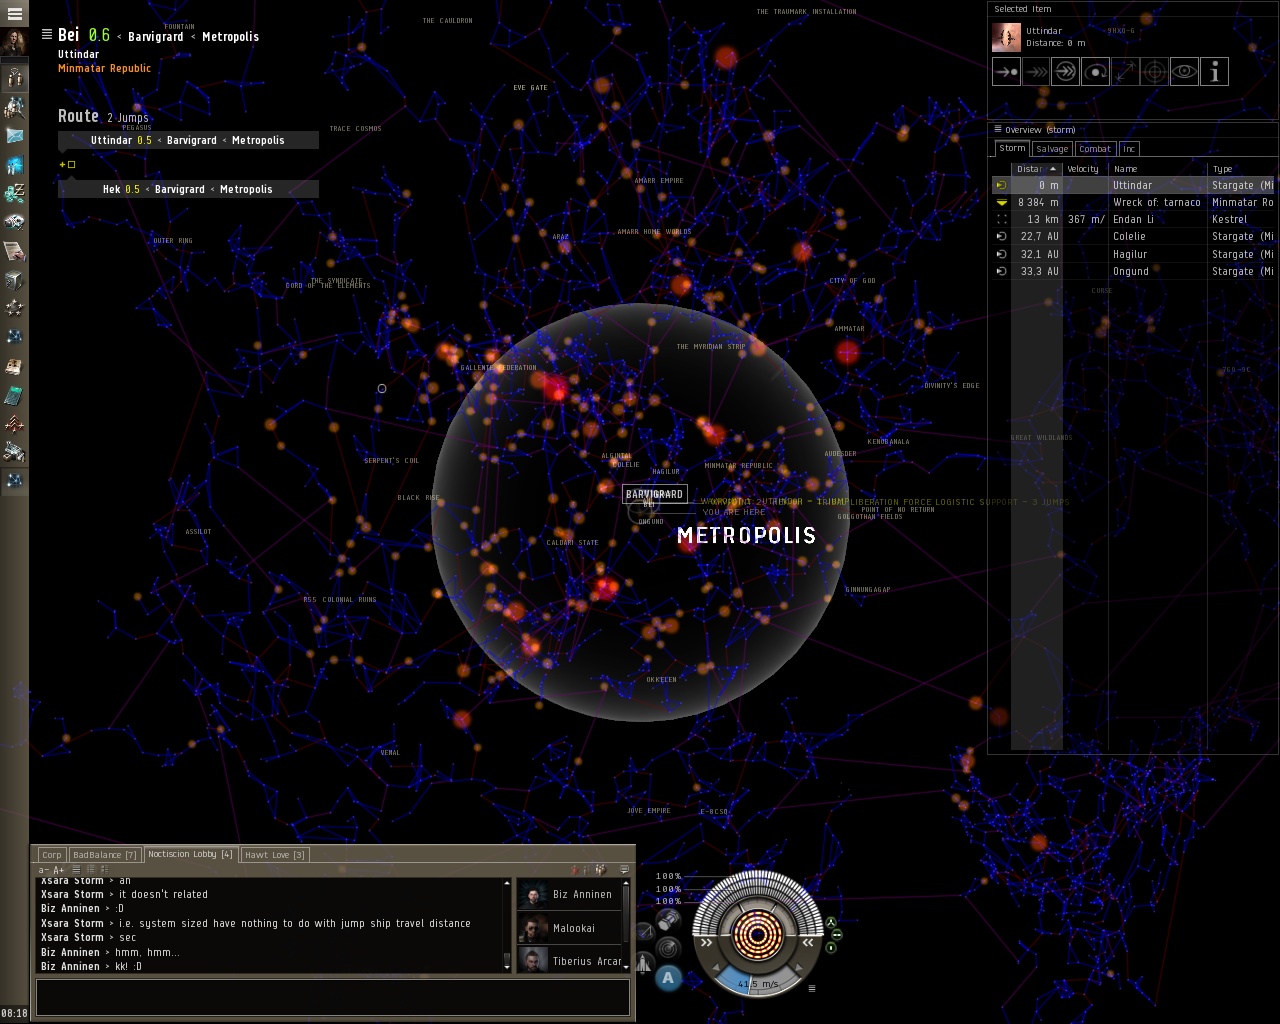Switch to Hawt Love chat tab

click(275, 855)
